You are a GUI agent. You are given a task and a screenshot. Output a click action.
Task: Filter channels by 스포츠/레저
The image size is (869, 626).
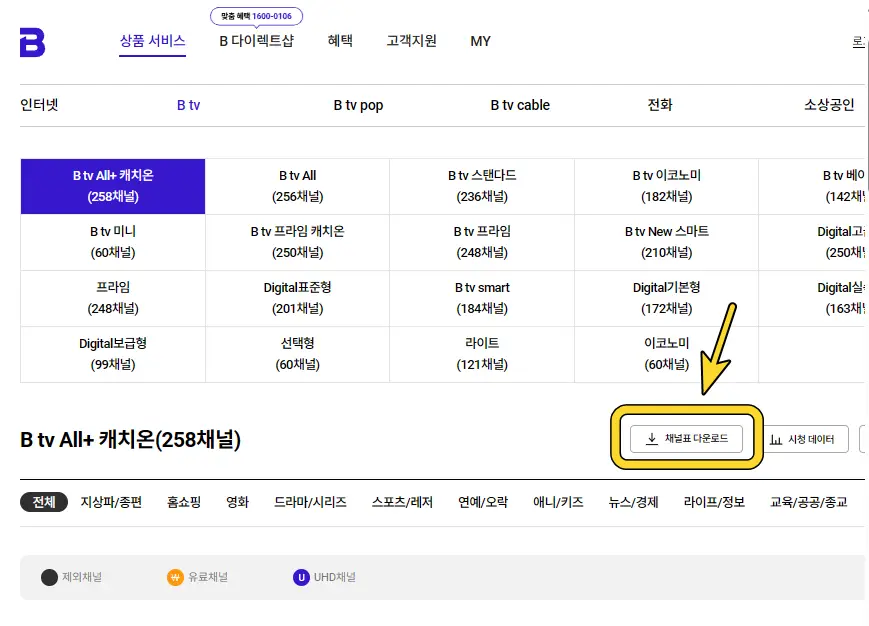point(402,502)
